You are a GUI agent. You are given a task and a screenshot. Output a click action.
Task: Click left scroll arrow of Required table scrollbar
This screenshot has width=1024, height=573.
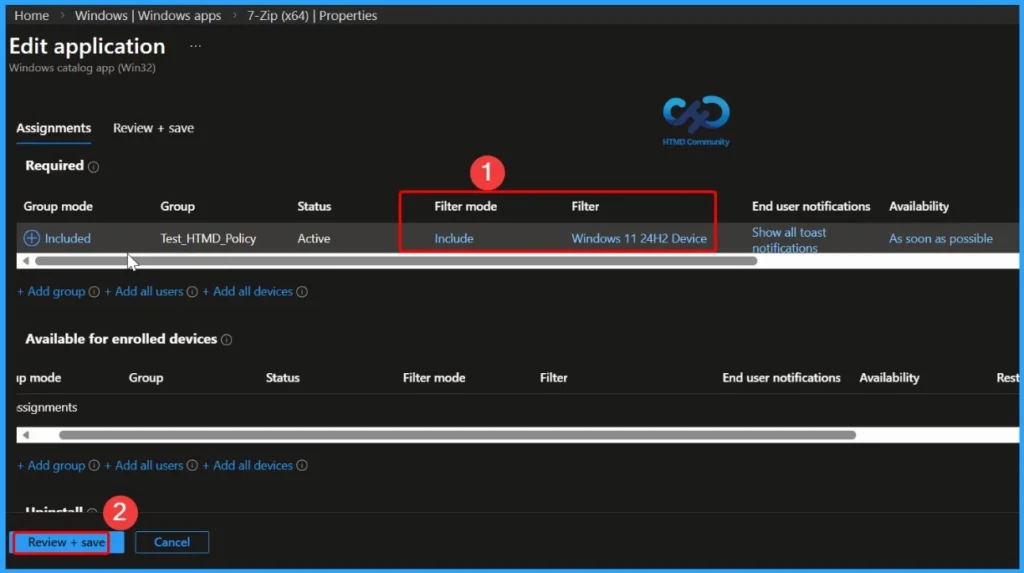coord(25,261)
